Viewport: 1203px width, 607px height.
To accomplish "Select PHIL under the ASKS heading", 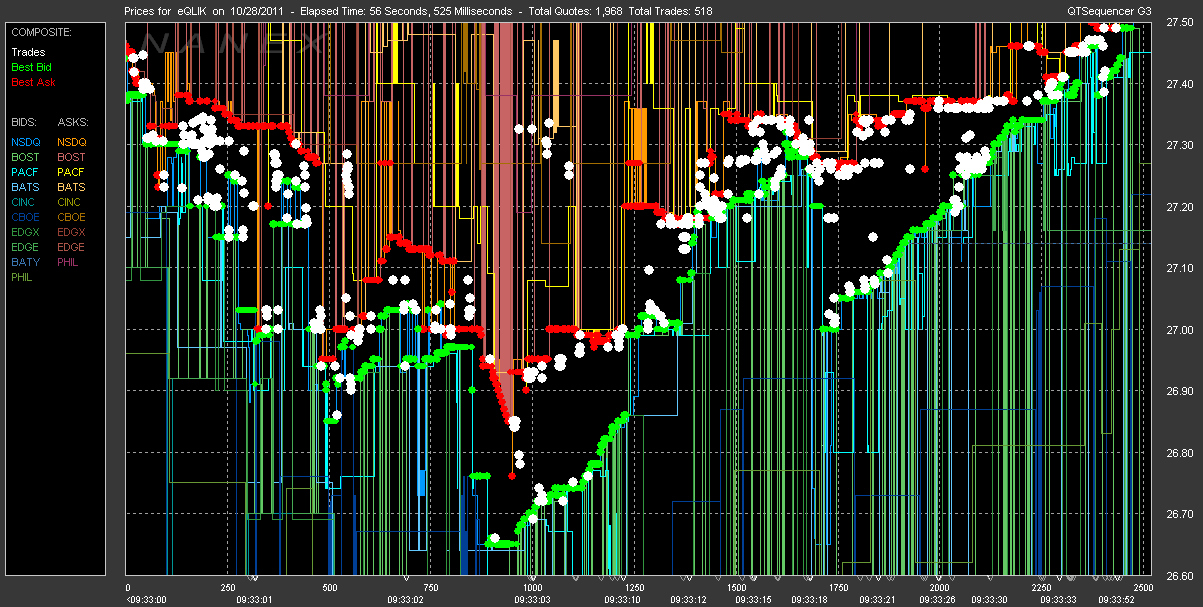I will point(69,262).
